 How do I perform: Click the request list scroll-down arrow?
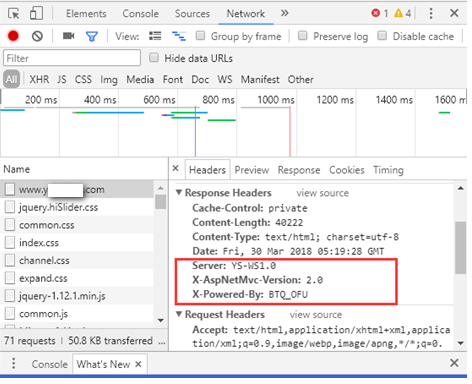click(161, 321)
